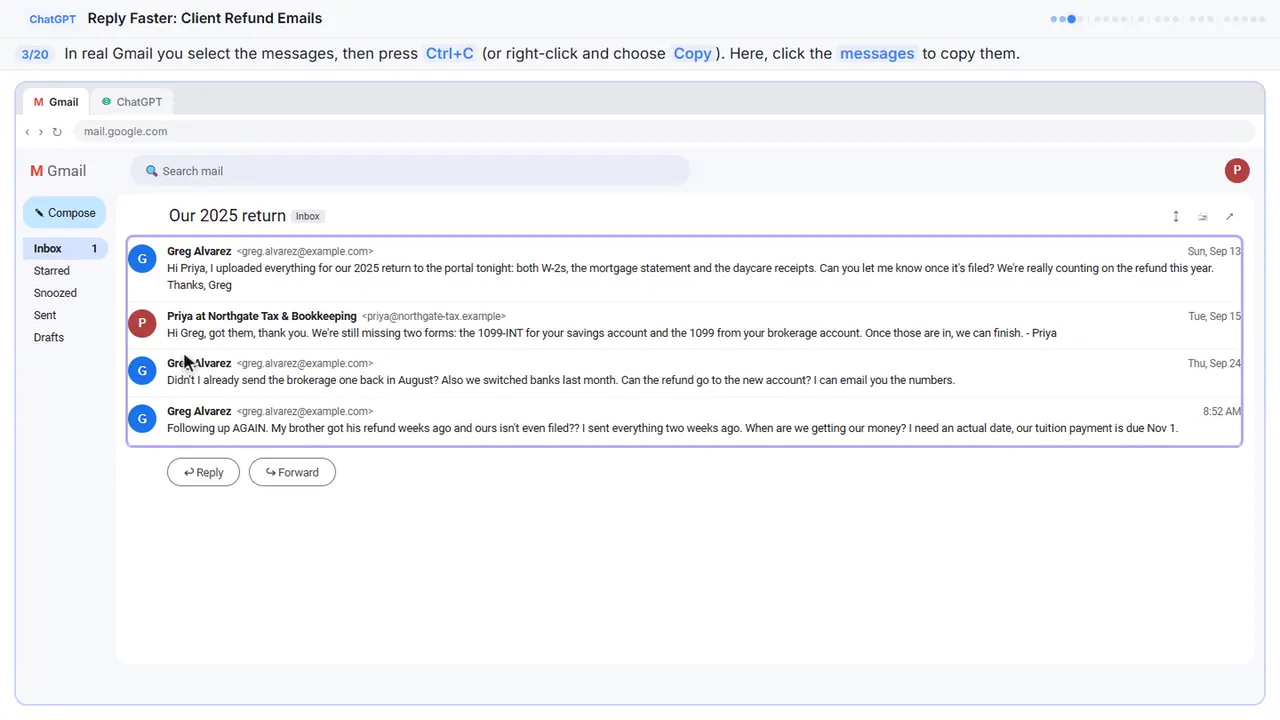Click the 'Copy' chip in the instructions
The height and width of the screenshot is (720, 1280).
(692, 54)
